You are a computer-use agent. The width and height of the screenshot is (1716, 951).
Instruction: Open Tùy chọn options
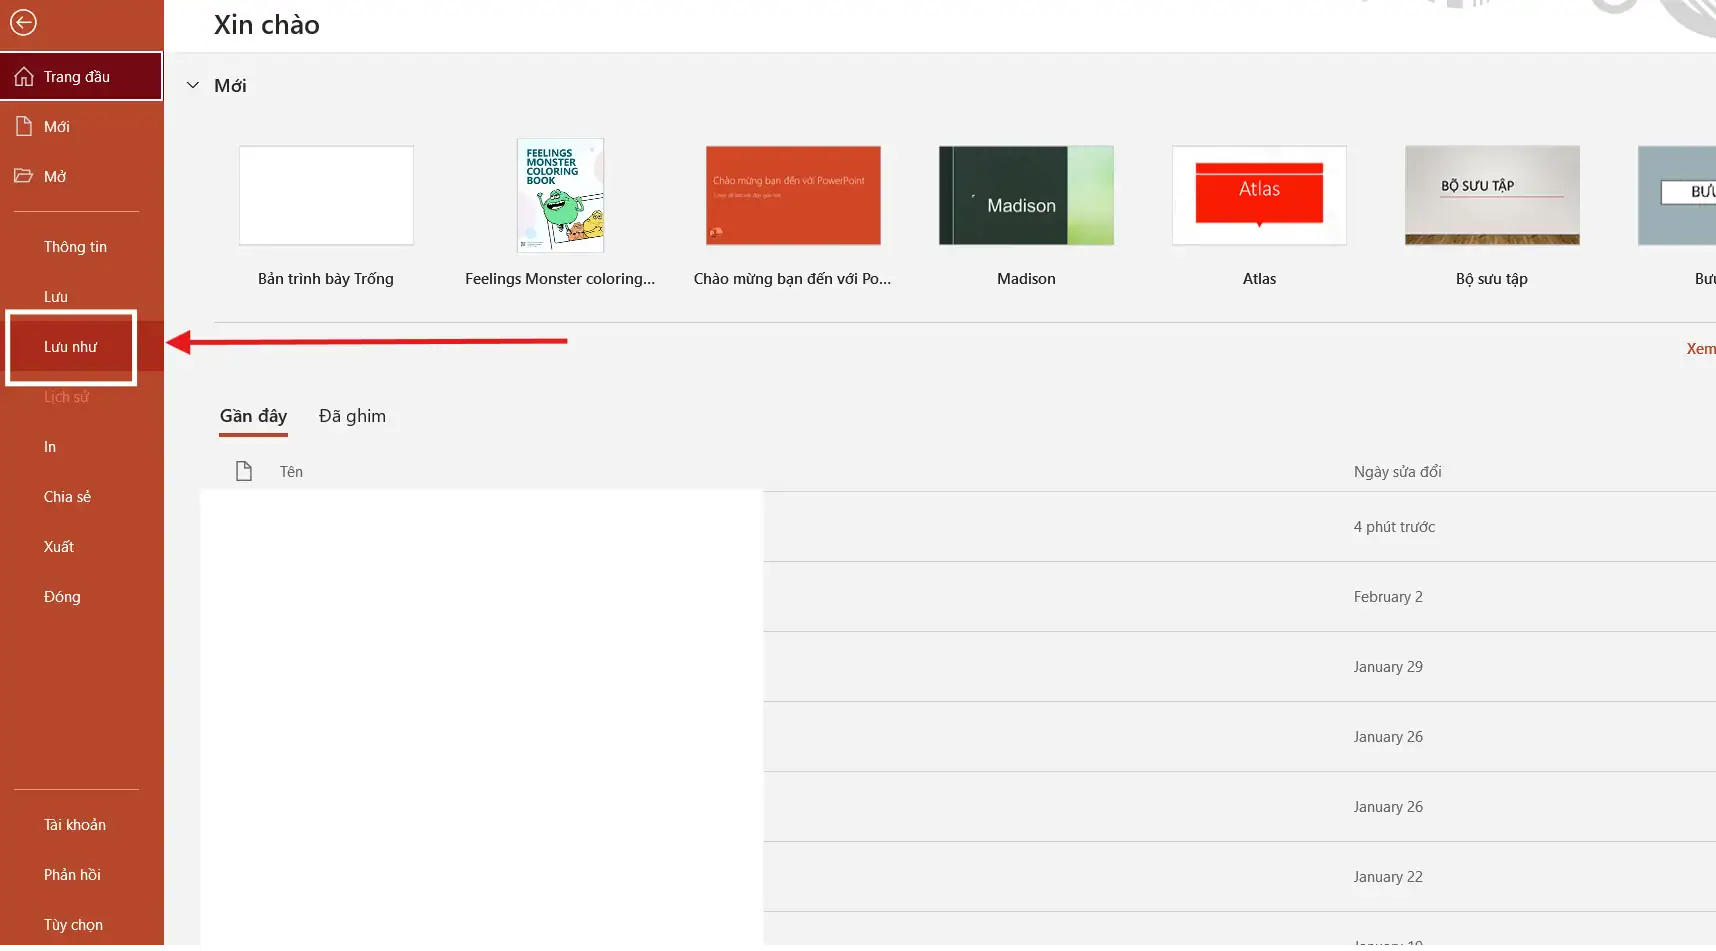point(73,925)
